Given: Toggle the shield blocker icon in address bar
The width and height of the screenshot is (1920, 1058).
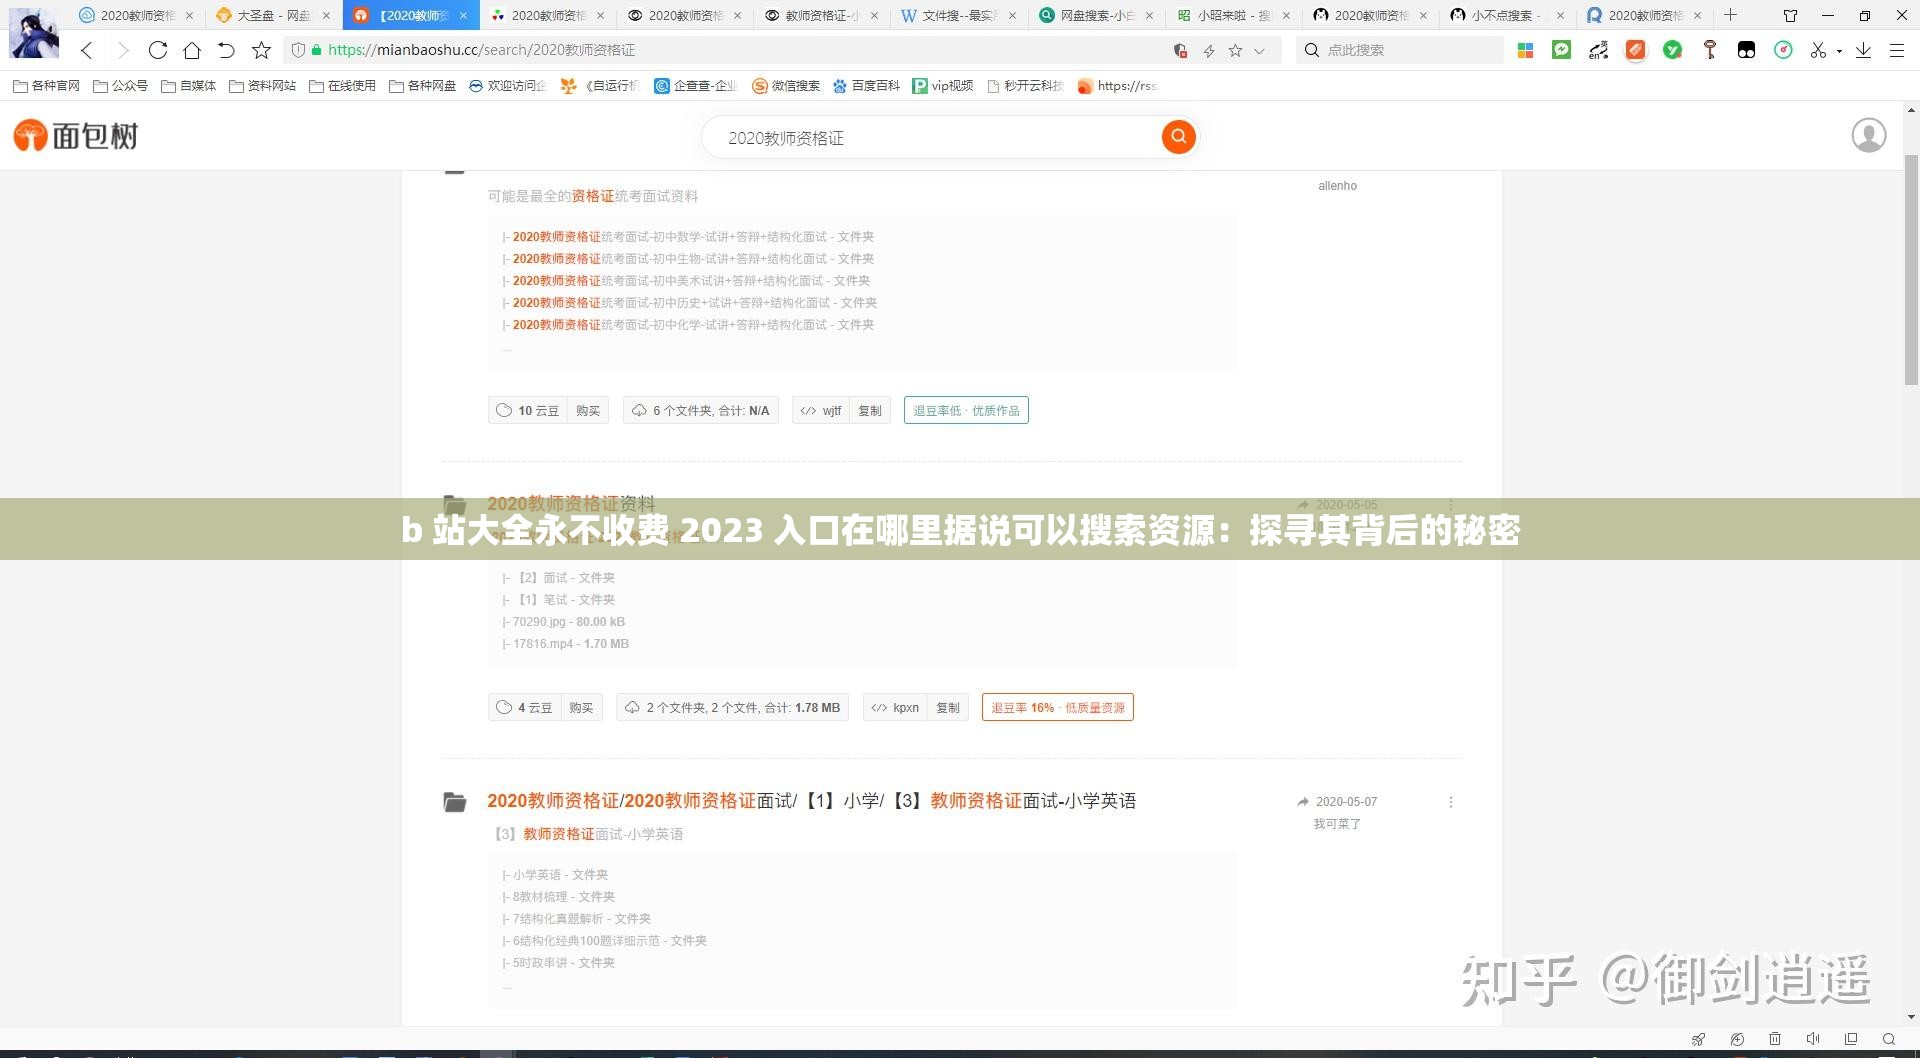Looking at the screenshot, I should pyautogui.click(x=1179, y=50).
